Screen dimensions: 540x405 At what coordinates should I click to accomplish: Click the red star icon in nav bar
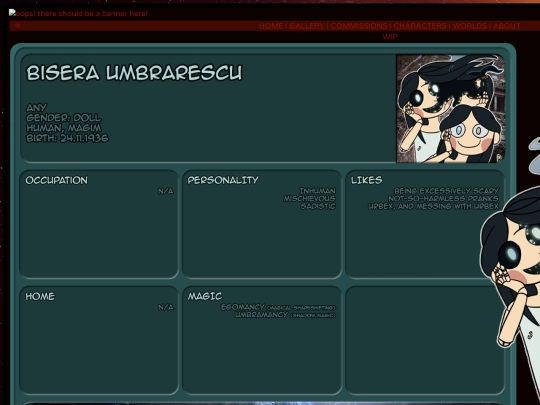pos(17,26)
